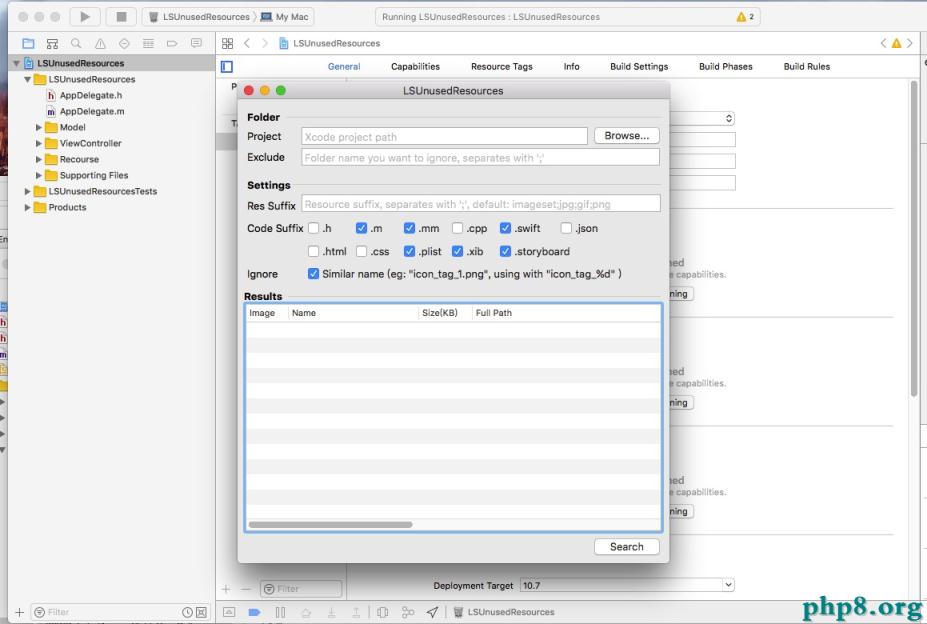The width and height of the screenshot is (927, 624).
Task: Expand the Model folder in navigator
Action: [40, 128]
